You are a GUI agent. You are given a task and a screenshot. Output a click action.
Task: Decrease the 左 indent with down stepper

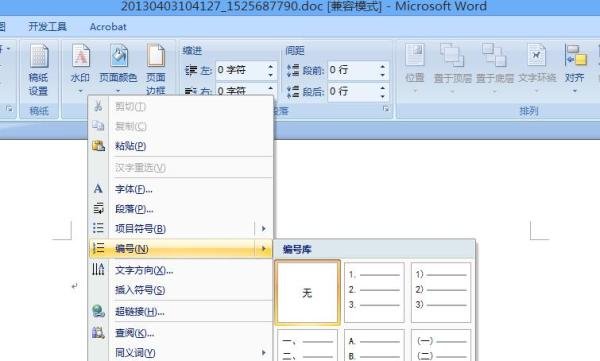(x=271, y=75)
